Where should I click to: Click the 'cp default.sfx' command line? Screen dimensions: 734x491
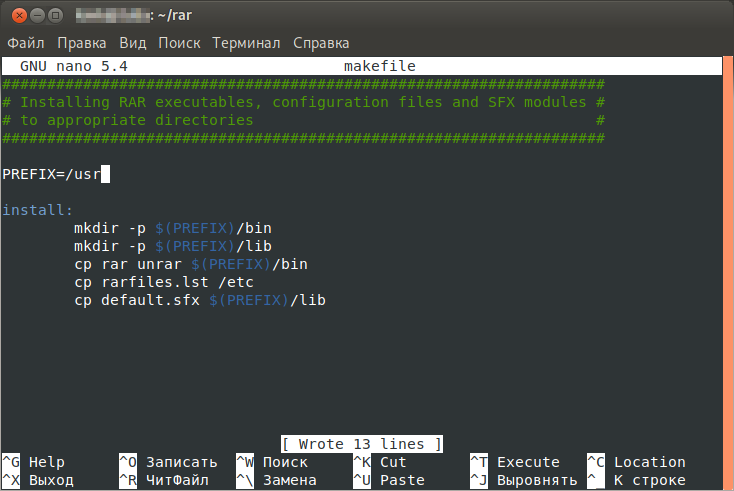(200, 300)
